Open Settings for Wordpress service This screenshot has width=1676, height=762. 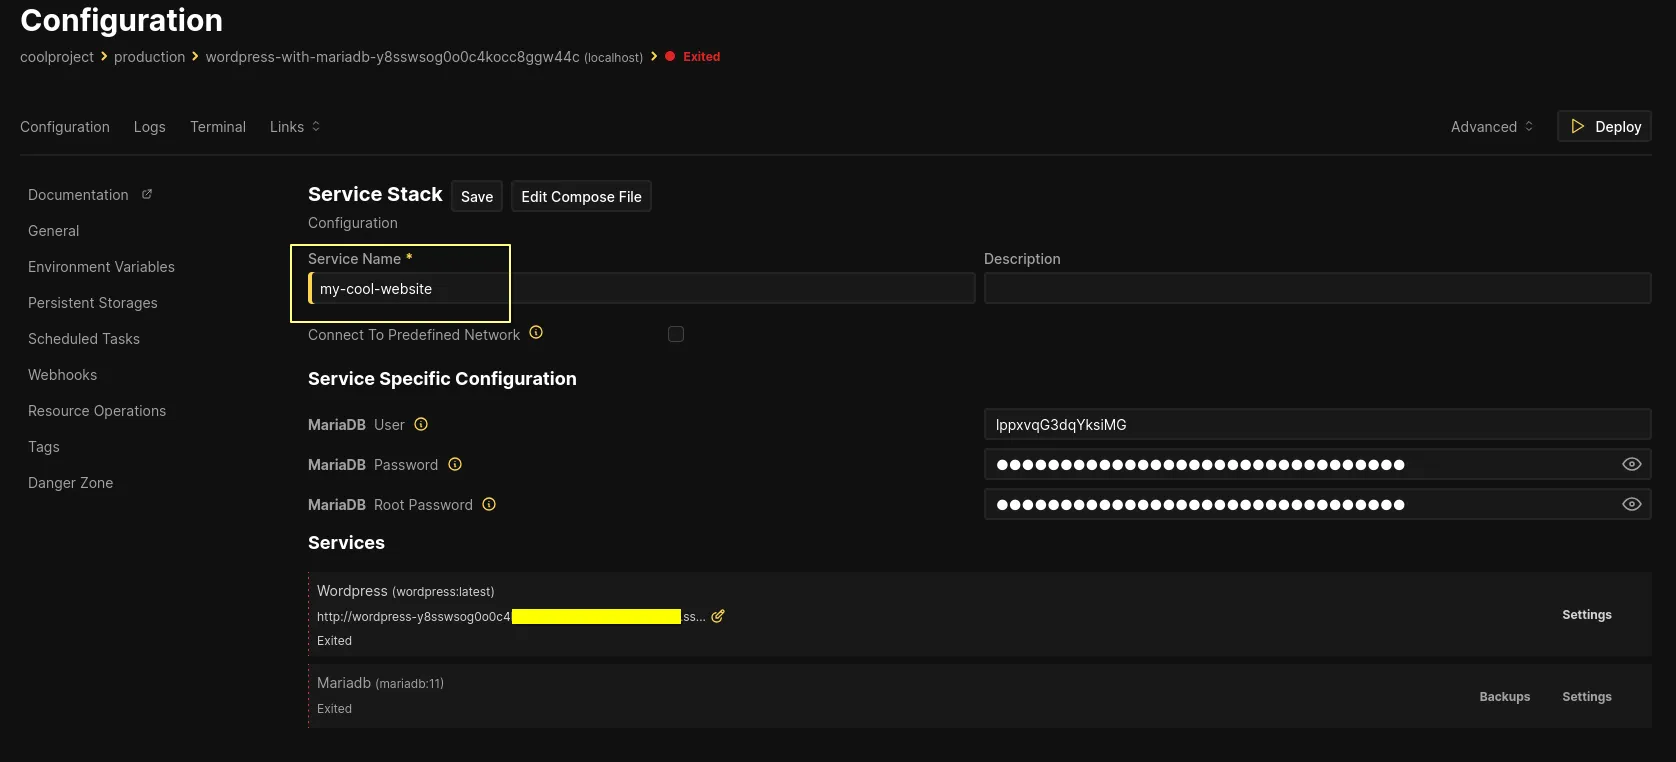pos(1587,615)
